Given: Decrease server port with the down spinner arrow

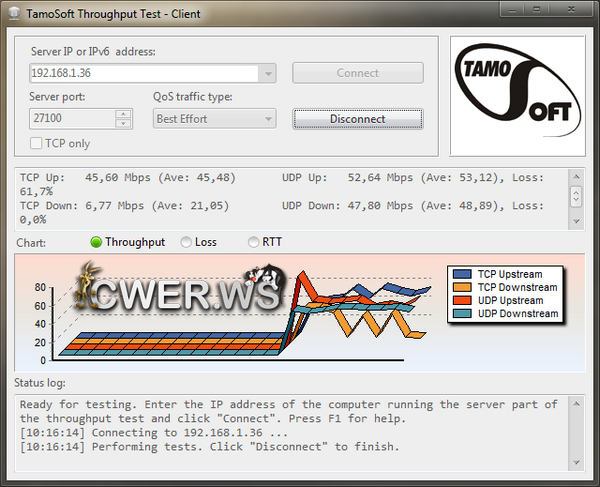Looking at the screenshot, I should [x=123, y=124].
